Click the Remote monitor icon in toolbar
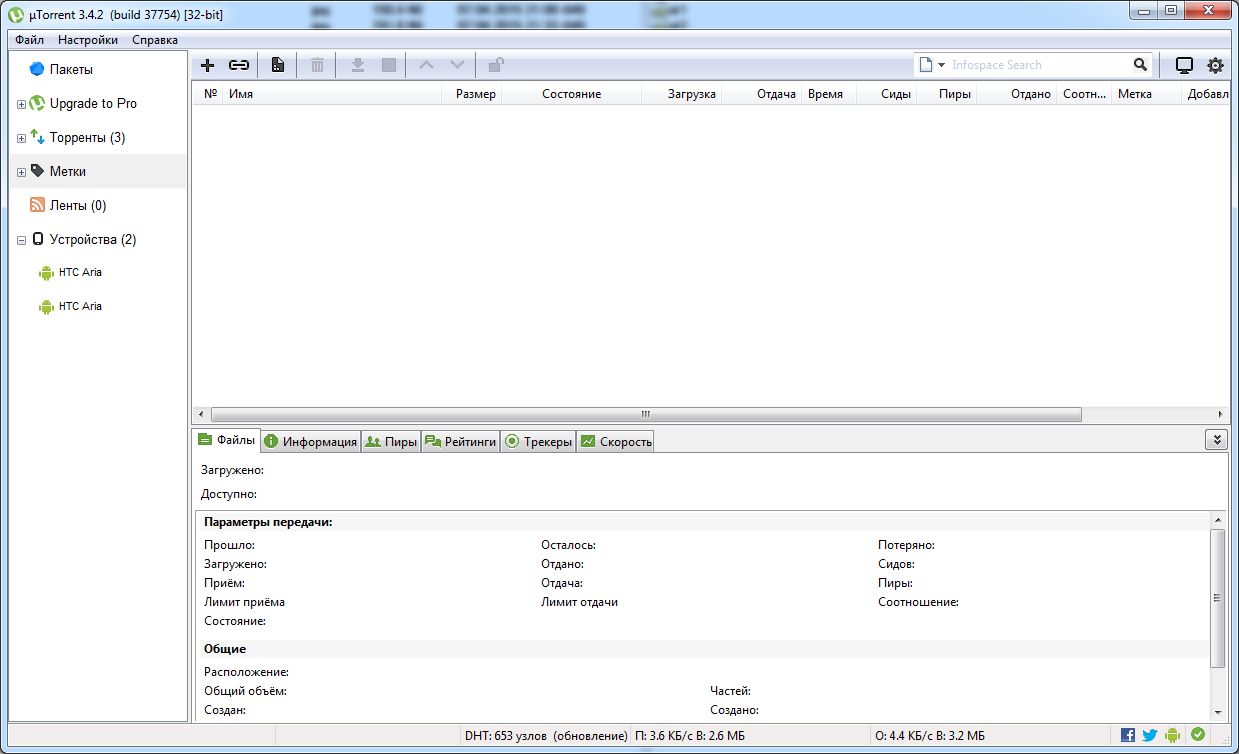Image resolution: width=1239 pixels, height=754 pixels. 1184,65
